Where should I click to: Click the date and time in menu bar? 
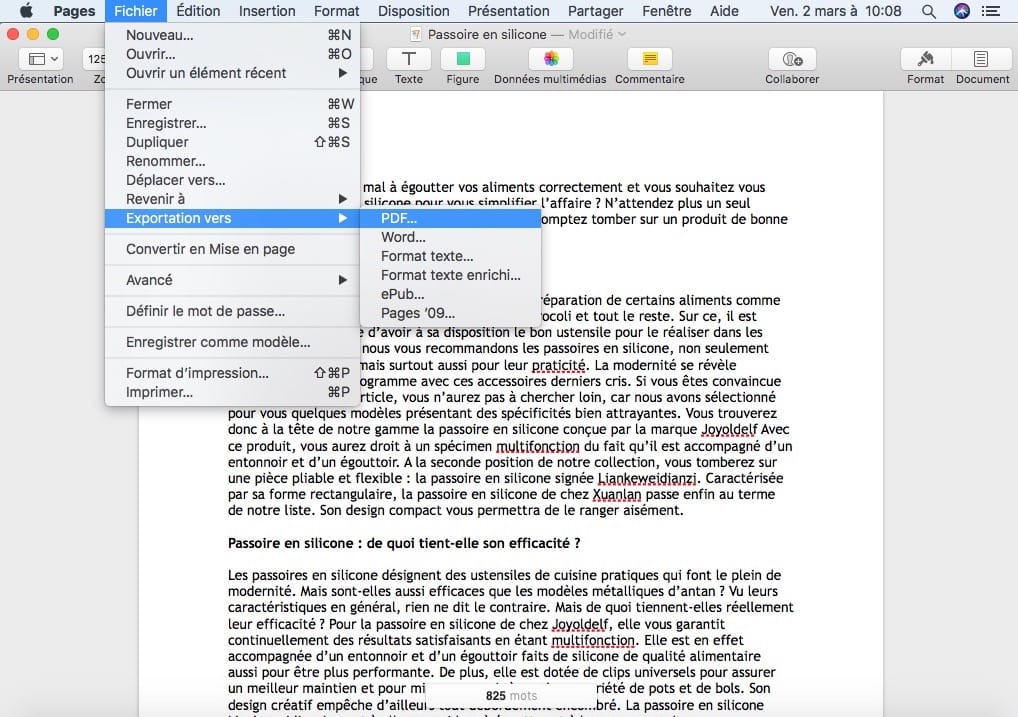point(836,11)
